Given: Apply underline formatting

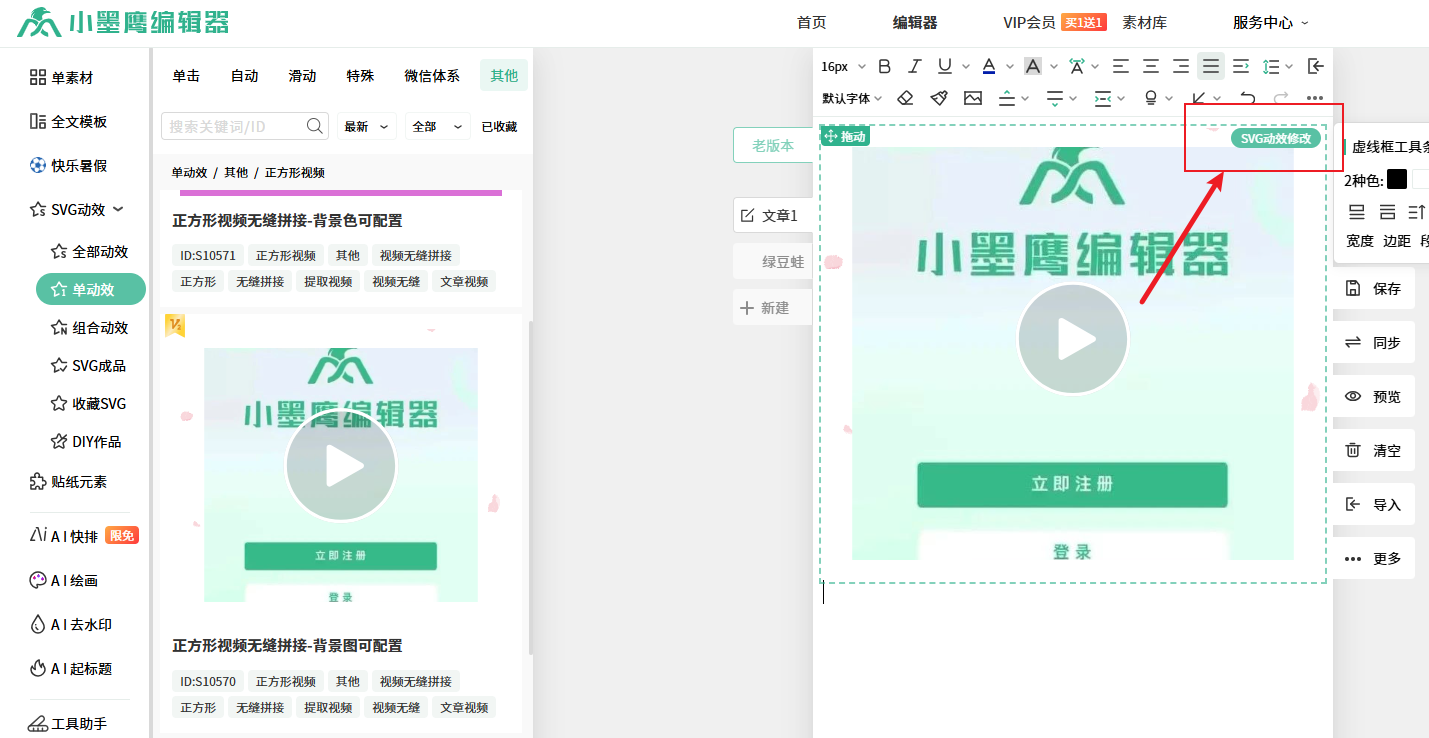Looking at the screenshot, I should pyautogui.click(x=945, y=66).
